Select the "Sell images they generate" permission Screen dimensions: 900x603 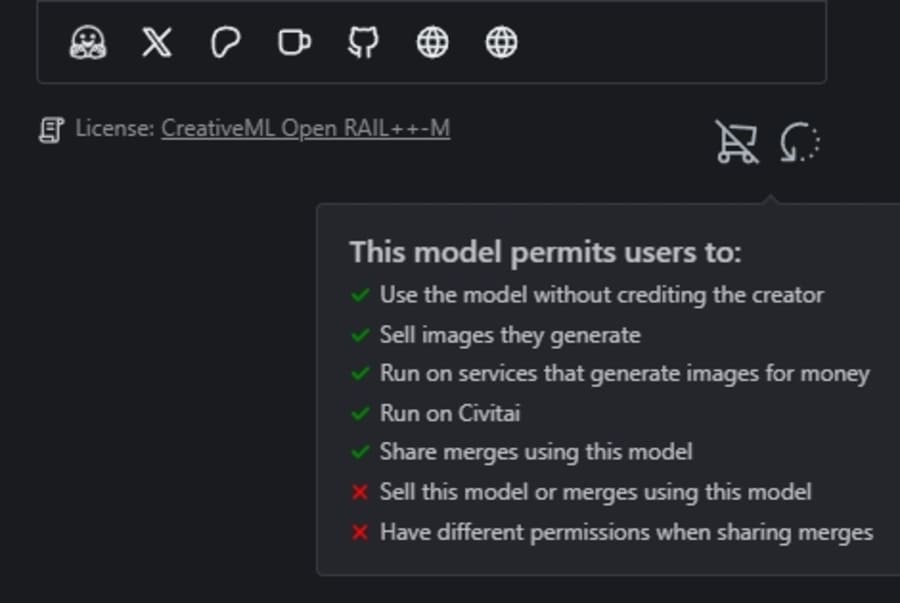(x=510, y=335)
